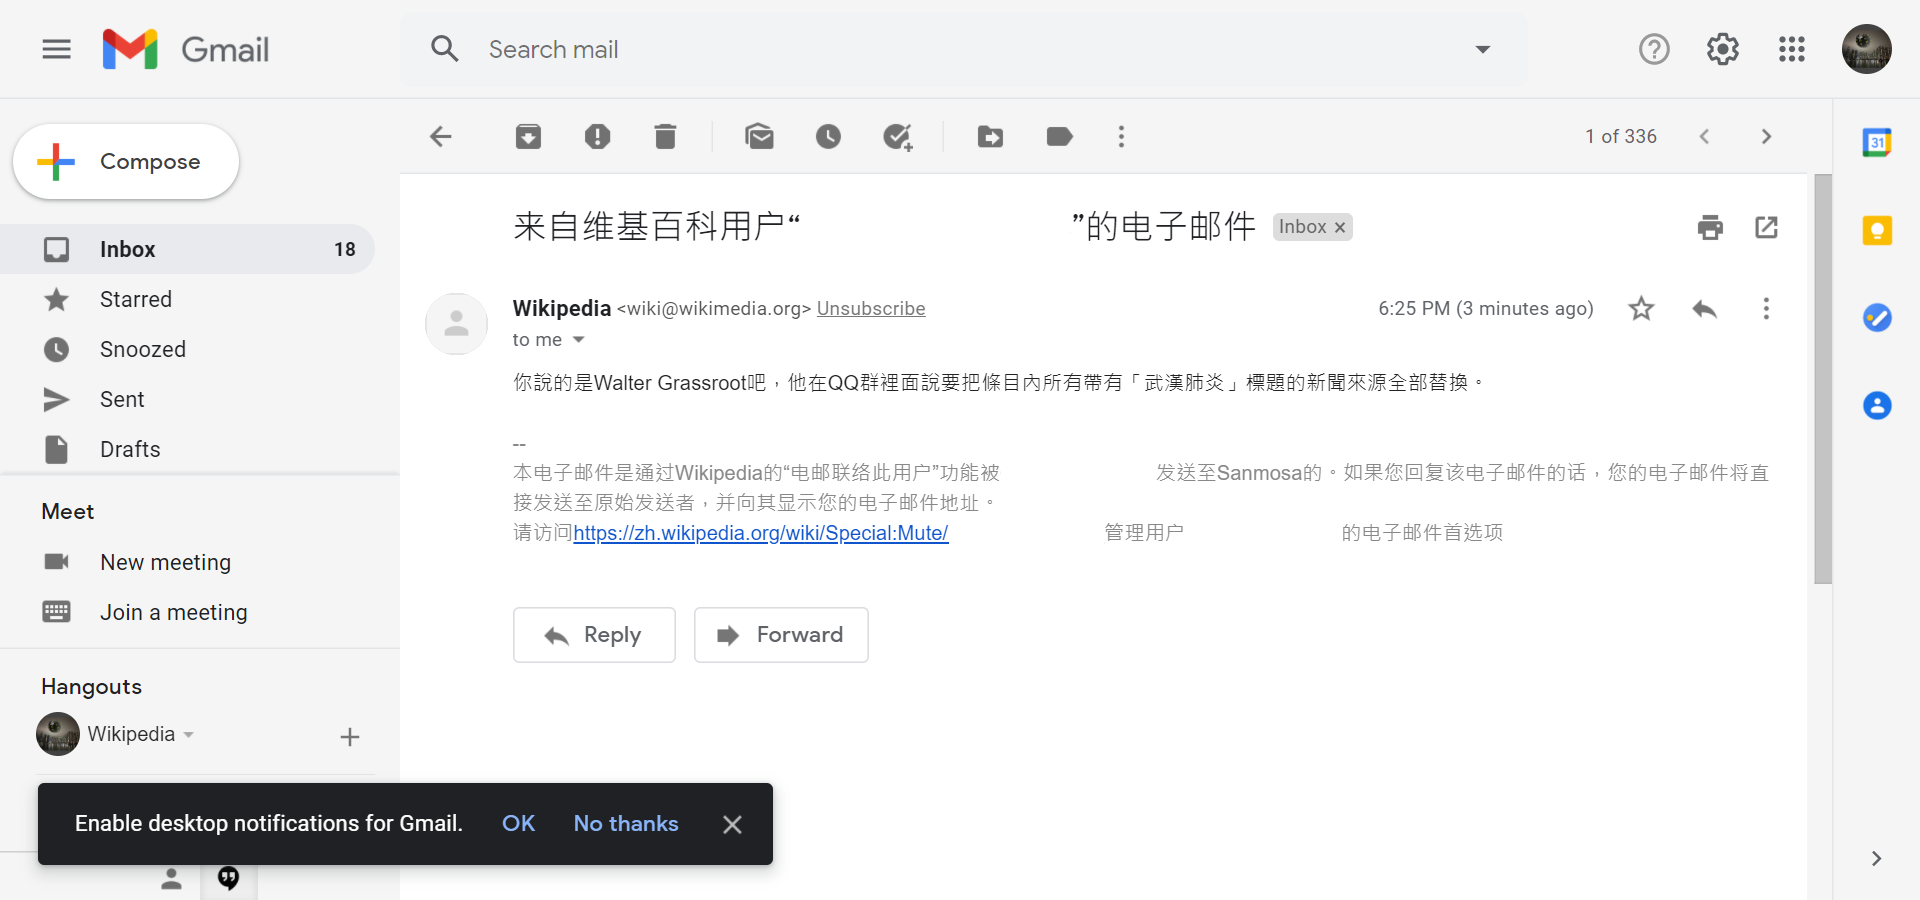Image resolution: width=1920 pixels, height=900 pixels.
Task: Decline notifications with No thanks
Action: (626, 823)
